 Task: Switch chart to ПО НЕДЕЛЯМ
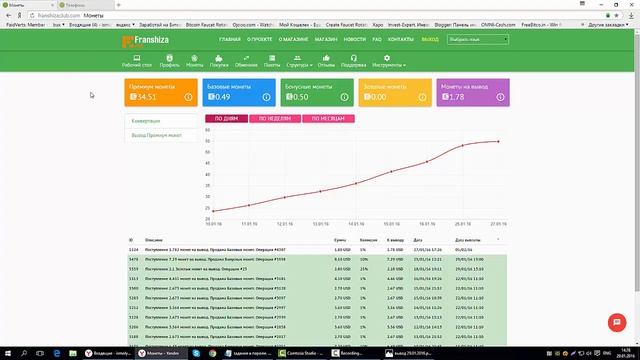275,118
